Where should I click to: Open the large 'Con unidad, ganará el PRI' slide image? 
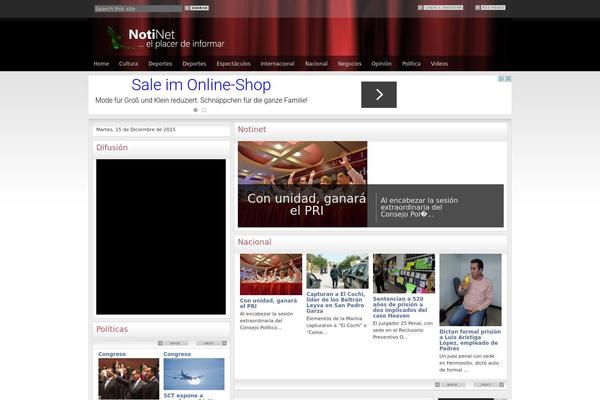302,184
